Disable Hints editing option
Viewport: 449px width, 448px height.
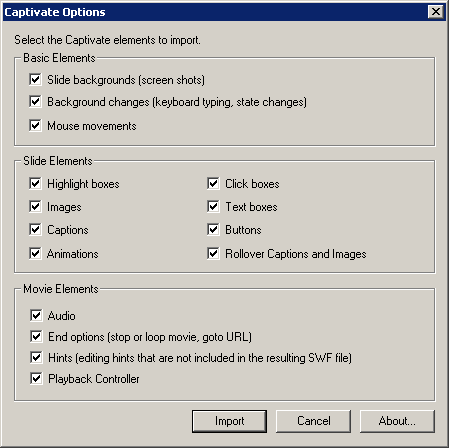(36, 358)
